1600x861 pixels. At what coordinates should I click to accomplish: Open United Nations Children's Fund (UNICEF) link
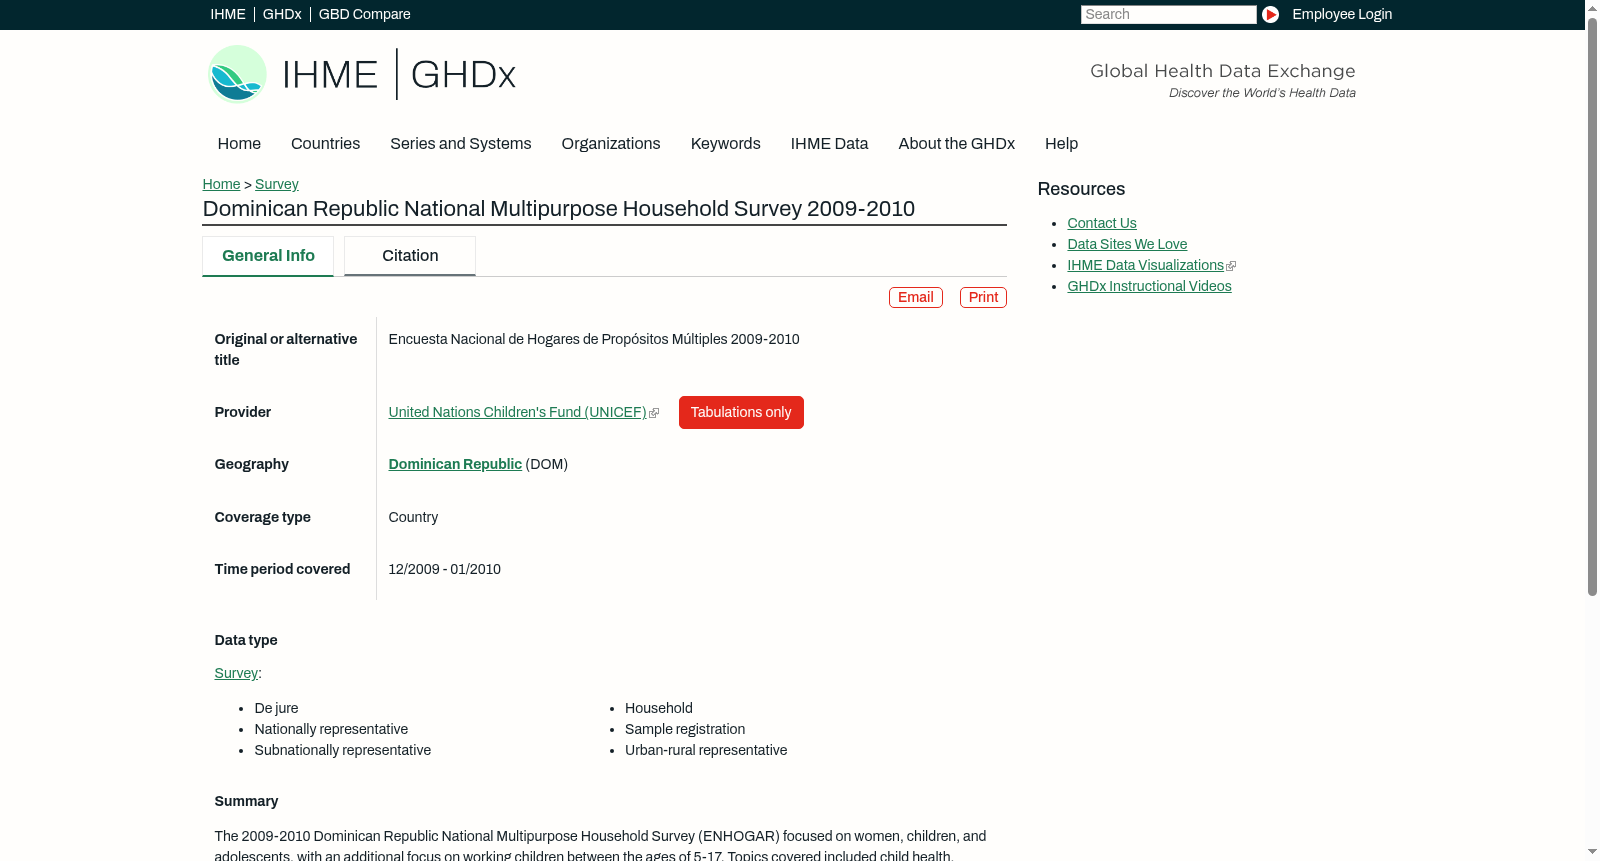tap(517, 412)
